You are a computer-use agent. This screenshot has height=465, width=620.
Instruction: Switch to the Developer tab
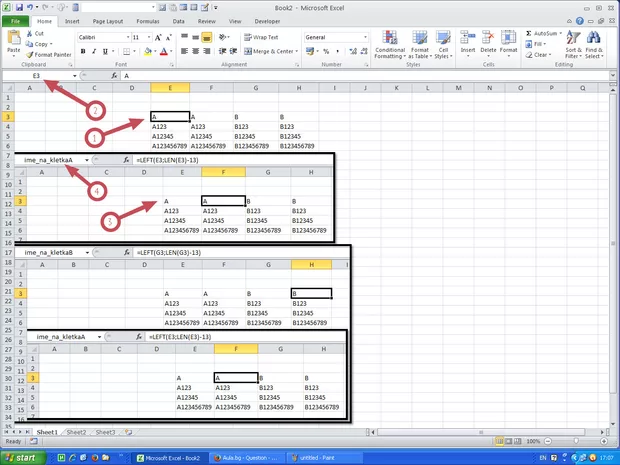coord(267,21)
